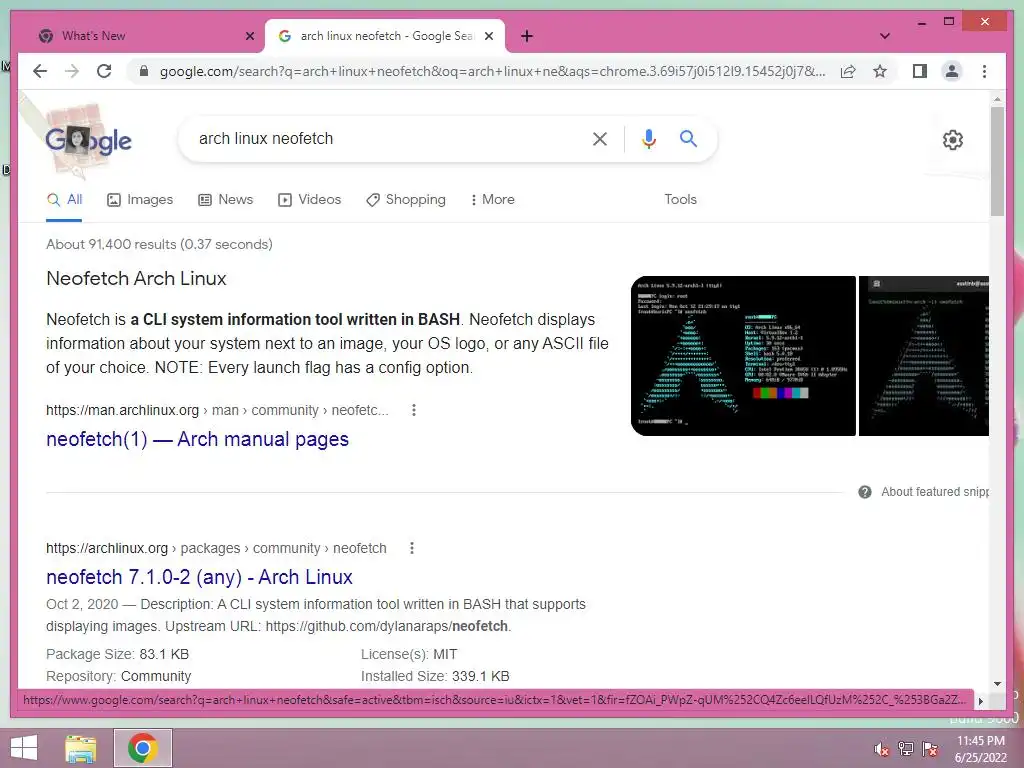
Task: Clear the search box with the X icon
Action: 600,138
